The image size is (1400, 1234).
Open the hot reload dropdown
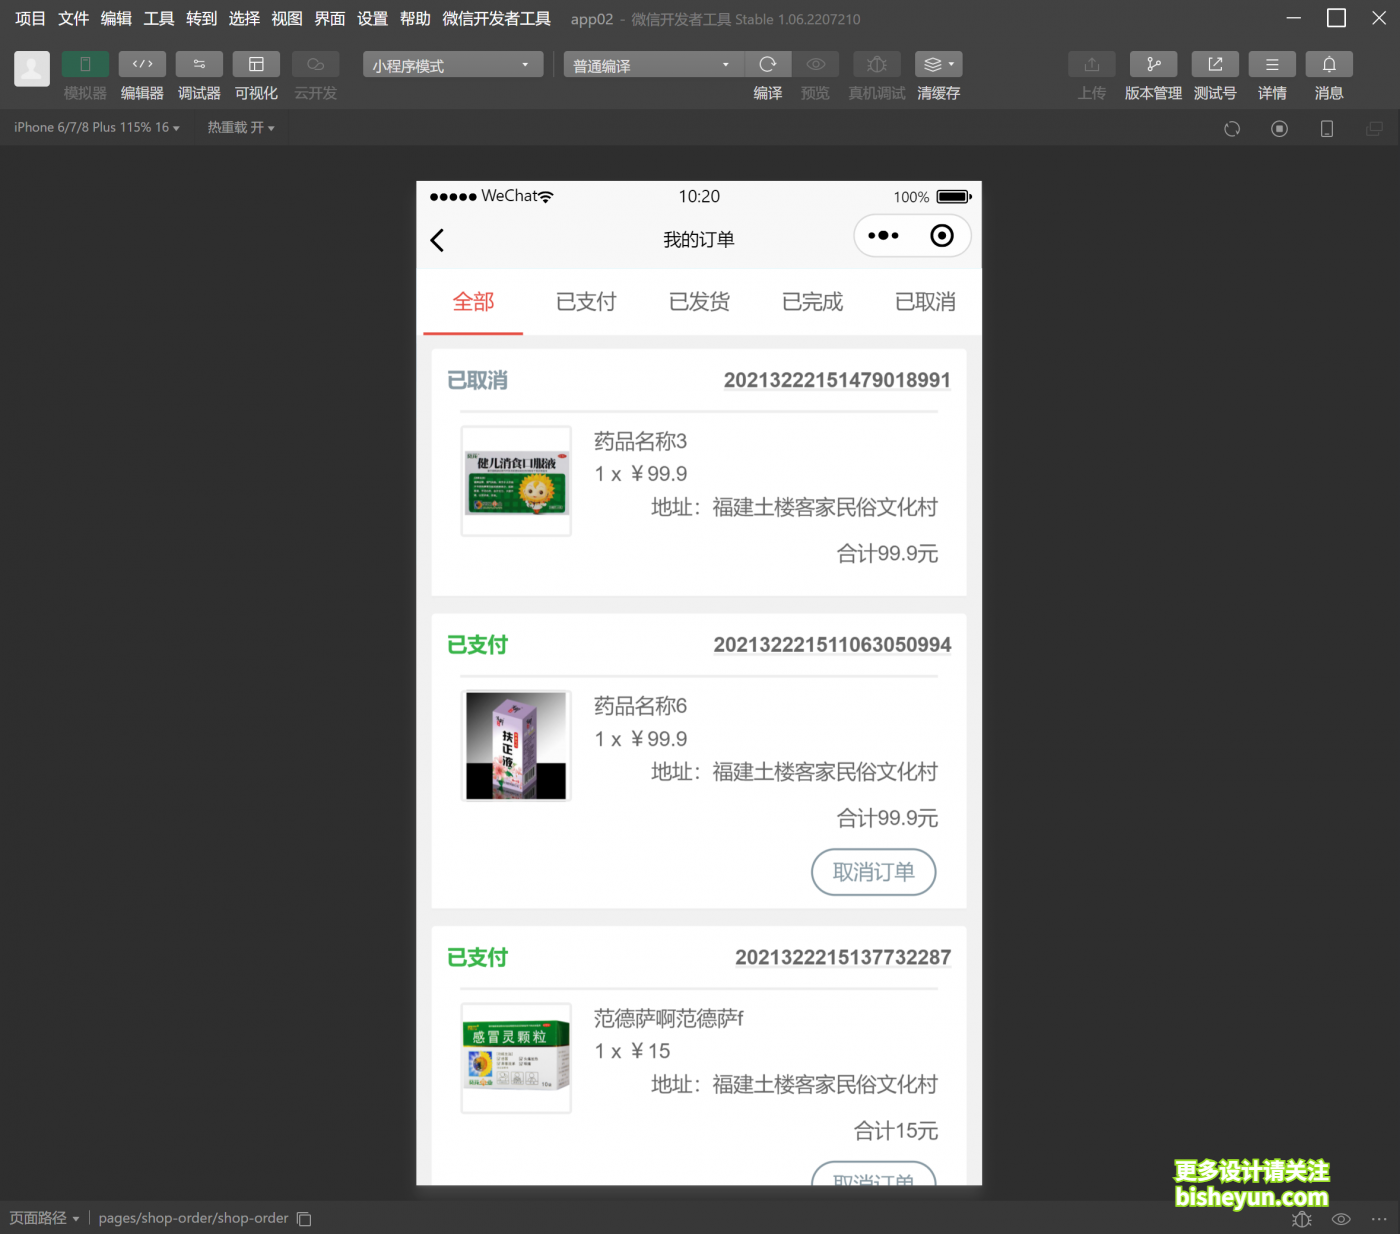coord(240,128)
